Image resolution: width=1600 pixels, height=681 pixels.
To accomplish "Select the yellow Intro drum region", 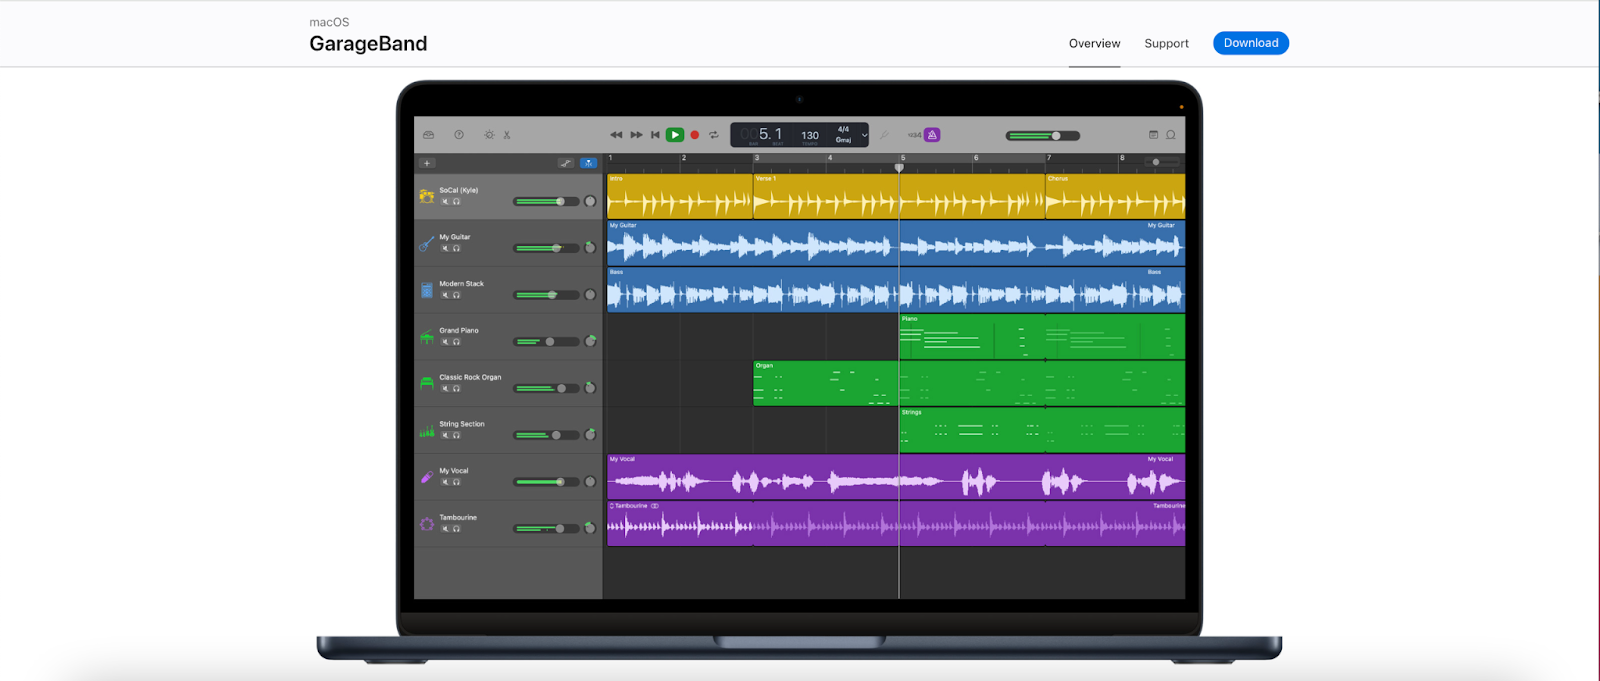I will (x=680, y=197).
